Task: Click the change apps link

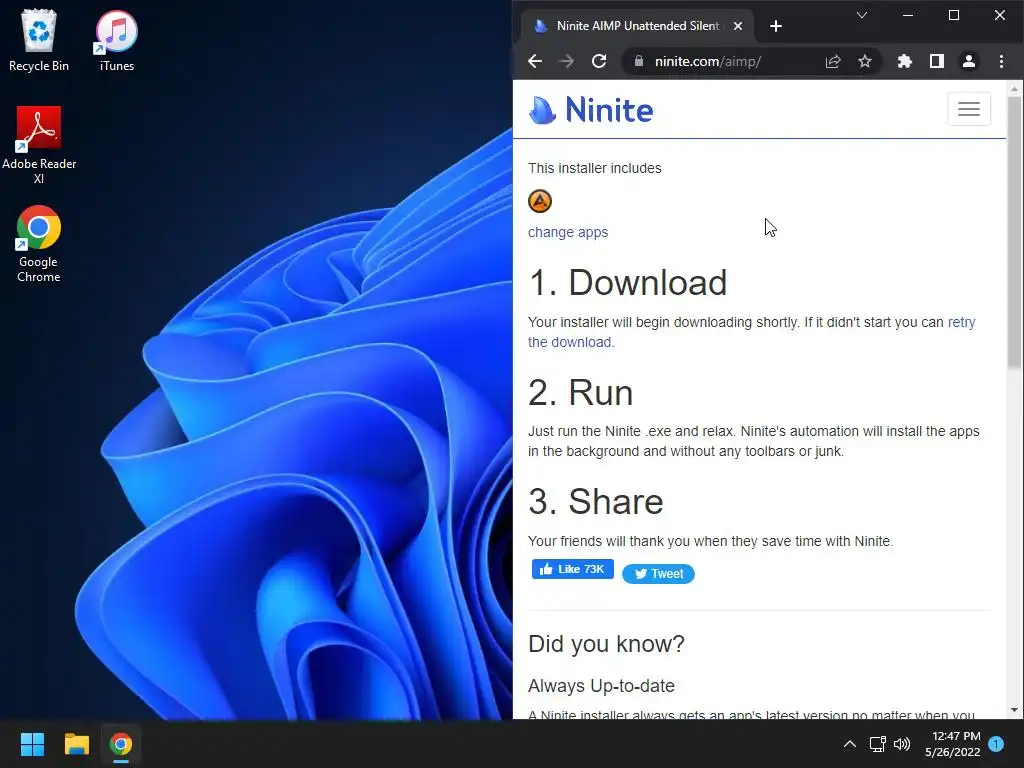Action: pyautogui.click(x=568, y=232)
